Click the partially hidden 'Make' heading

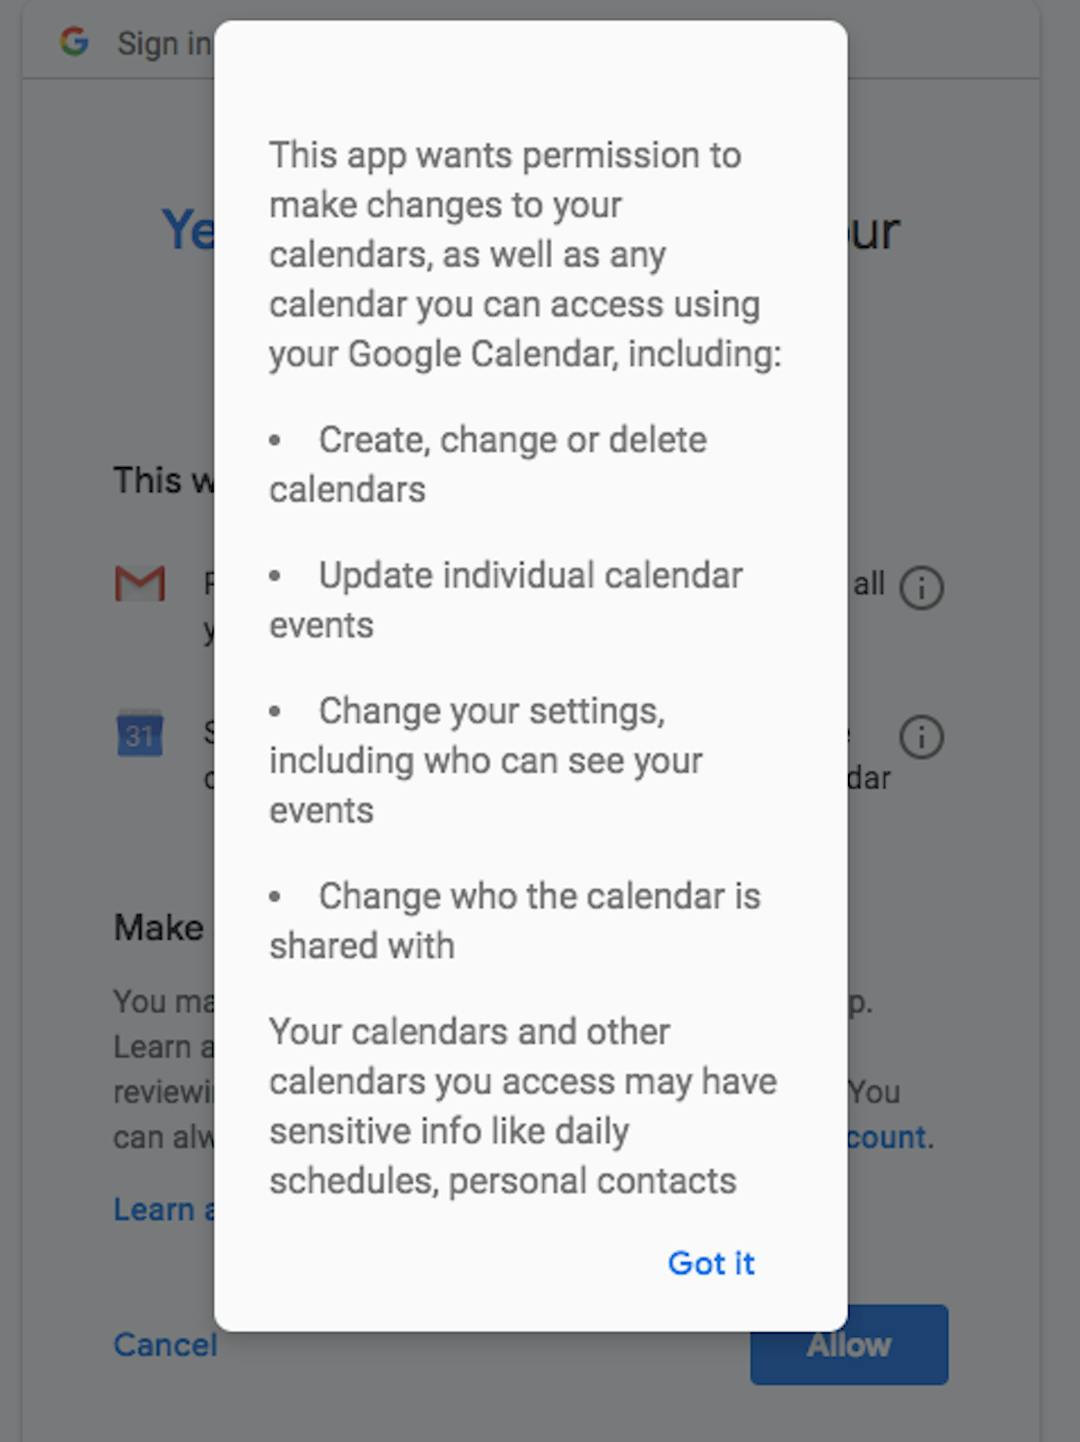coord(159,927)
